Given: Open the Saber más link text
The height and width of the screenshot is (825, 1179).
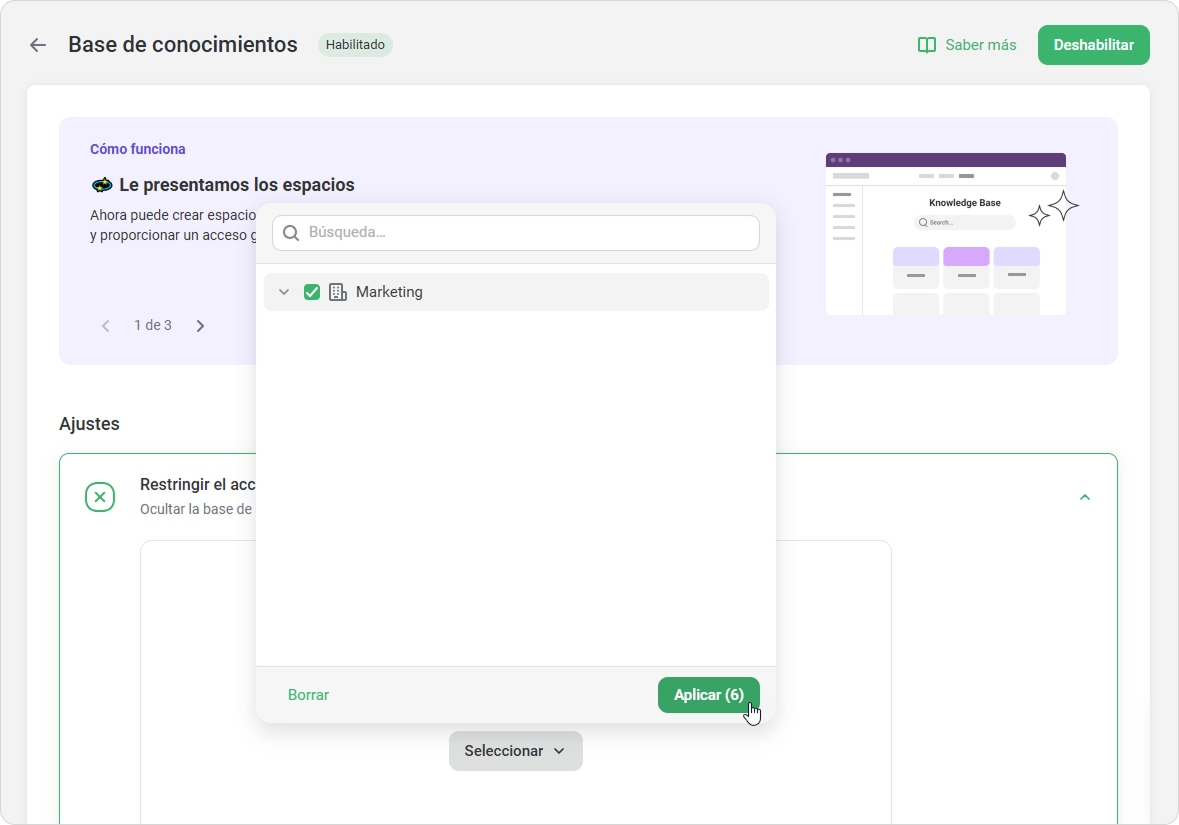Looking at the screenshot, I should tap(980, 45).
